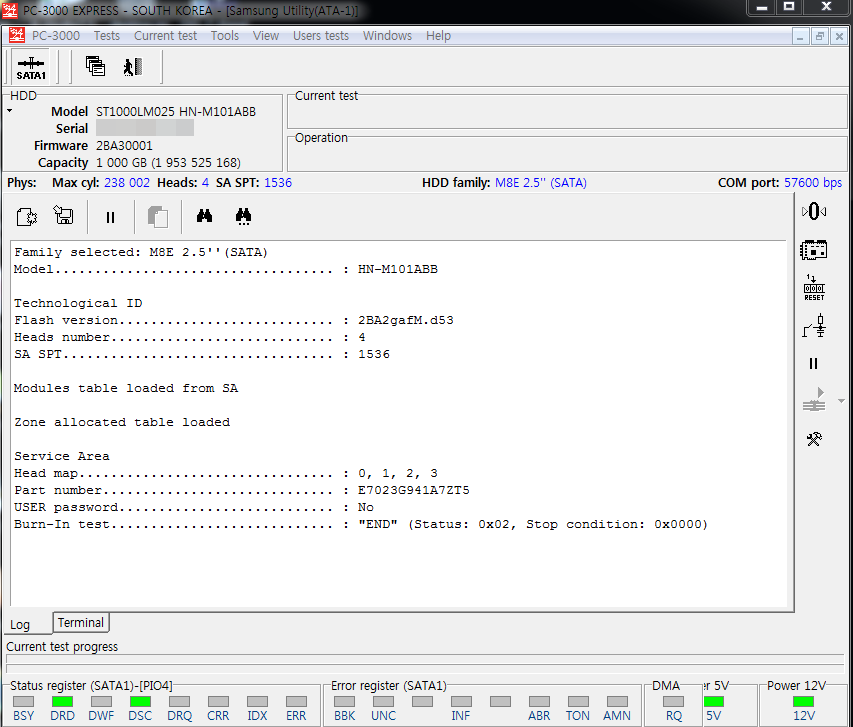
Task: Click COM port value 57600 bps
Action: (813, 182)
